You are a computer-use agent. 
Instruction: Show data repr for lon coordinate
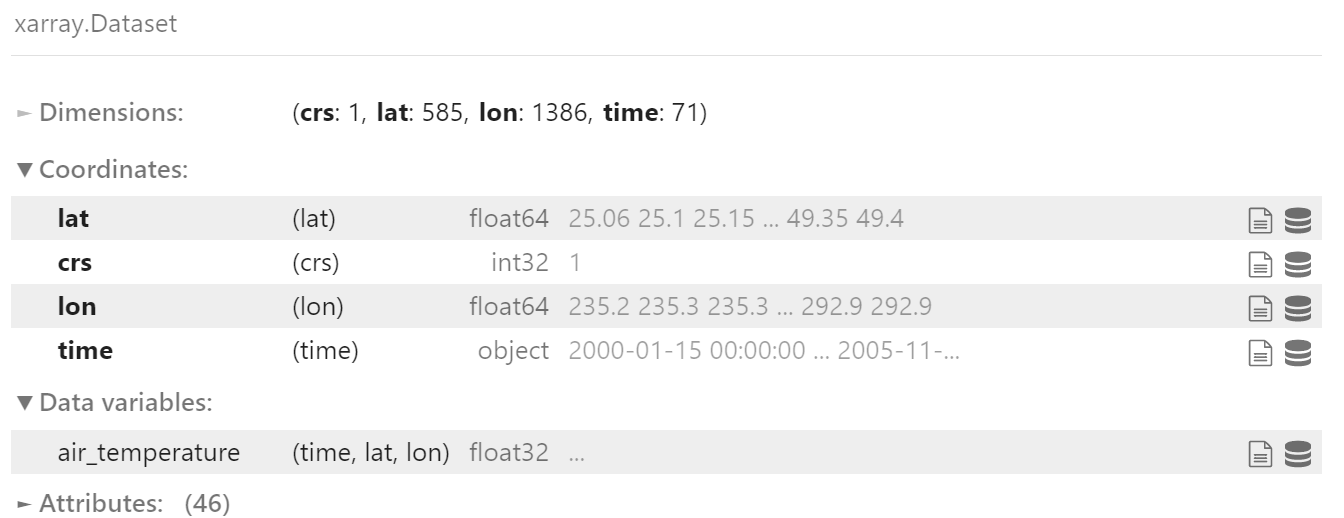[x=1297, y=307]
